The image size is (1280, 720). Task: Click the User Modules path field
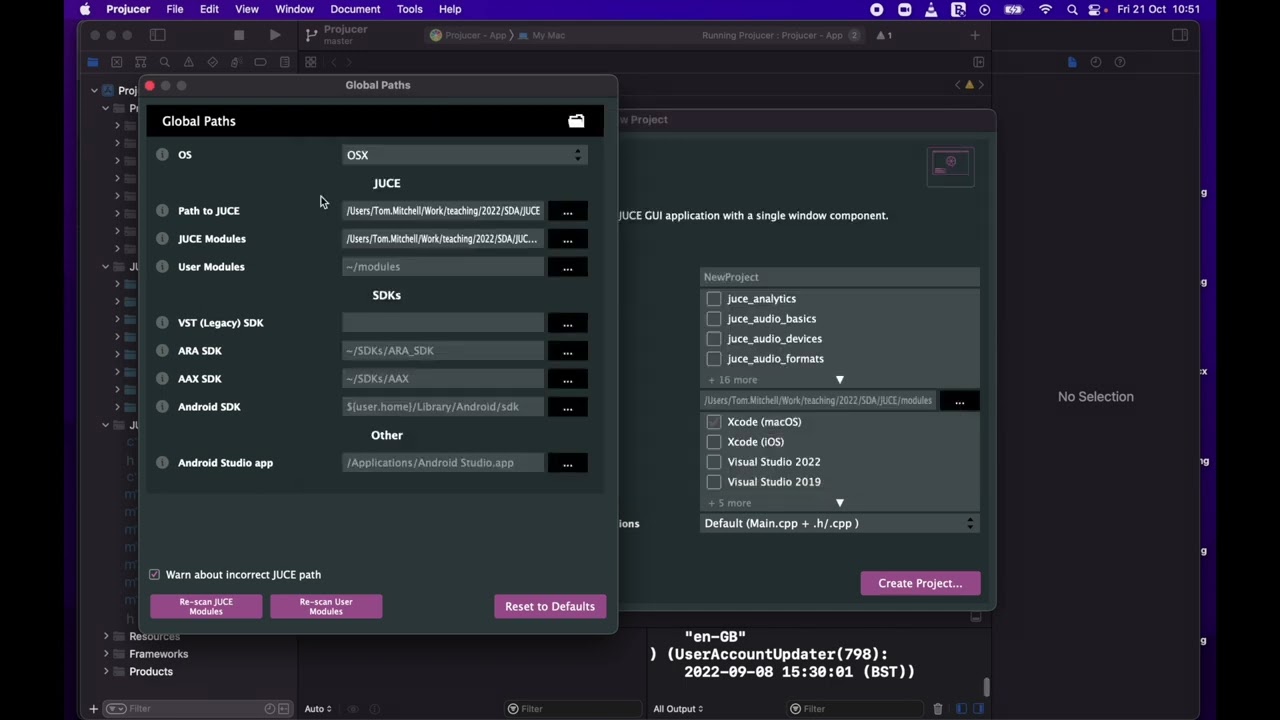(x=443, y=267)
